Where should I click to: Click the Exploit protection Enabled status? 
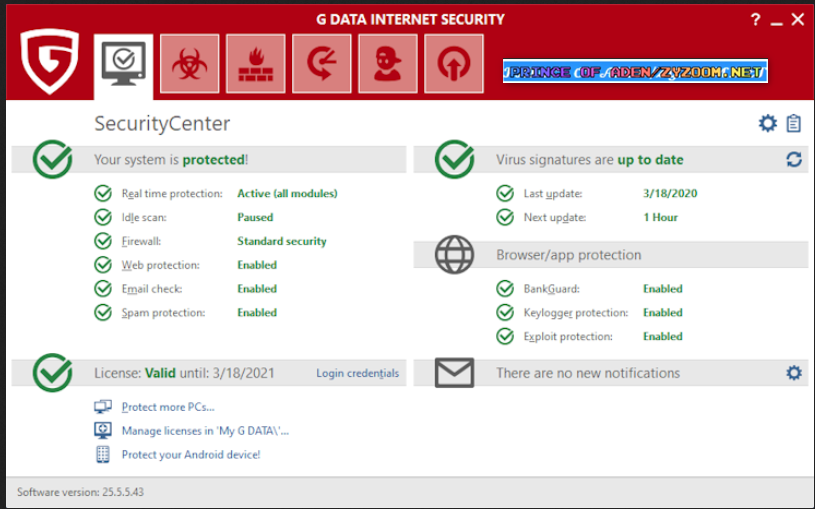click(x=663, y=336)
